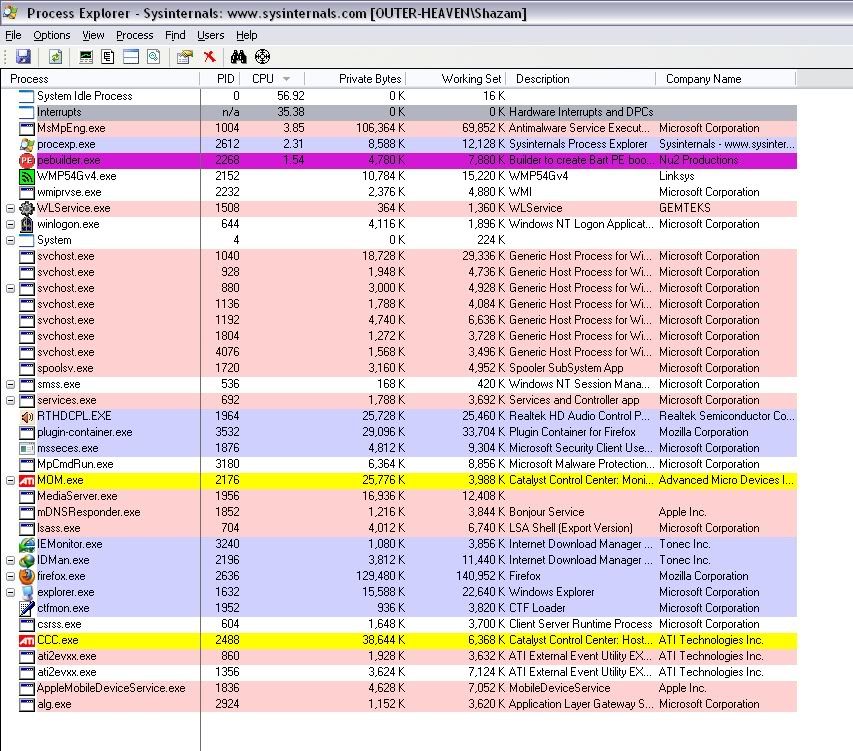This screenshot has height=751, width=853.
Task: Click the IEMonitor.exe icon
Action: point(27,544)
